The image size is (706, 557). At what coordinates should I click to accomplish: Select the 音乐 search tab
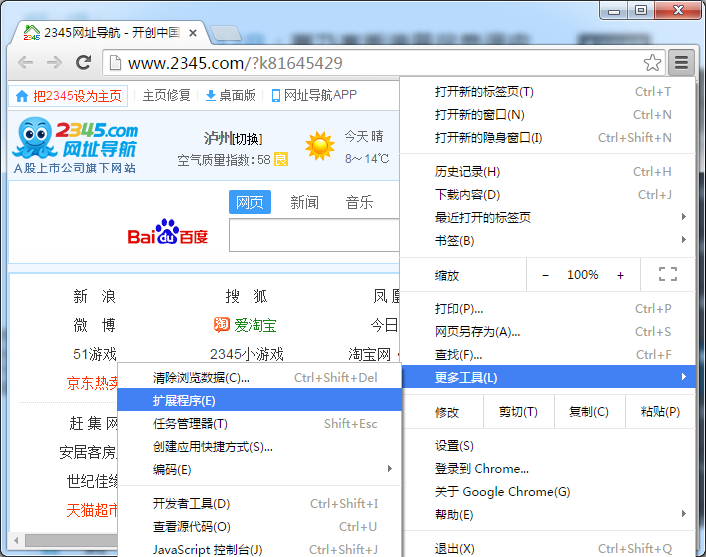[x=359, y=202]
